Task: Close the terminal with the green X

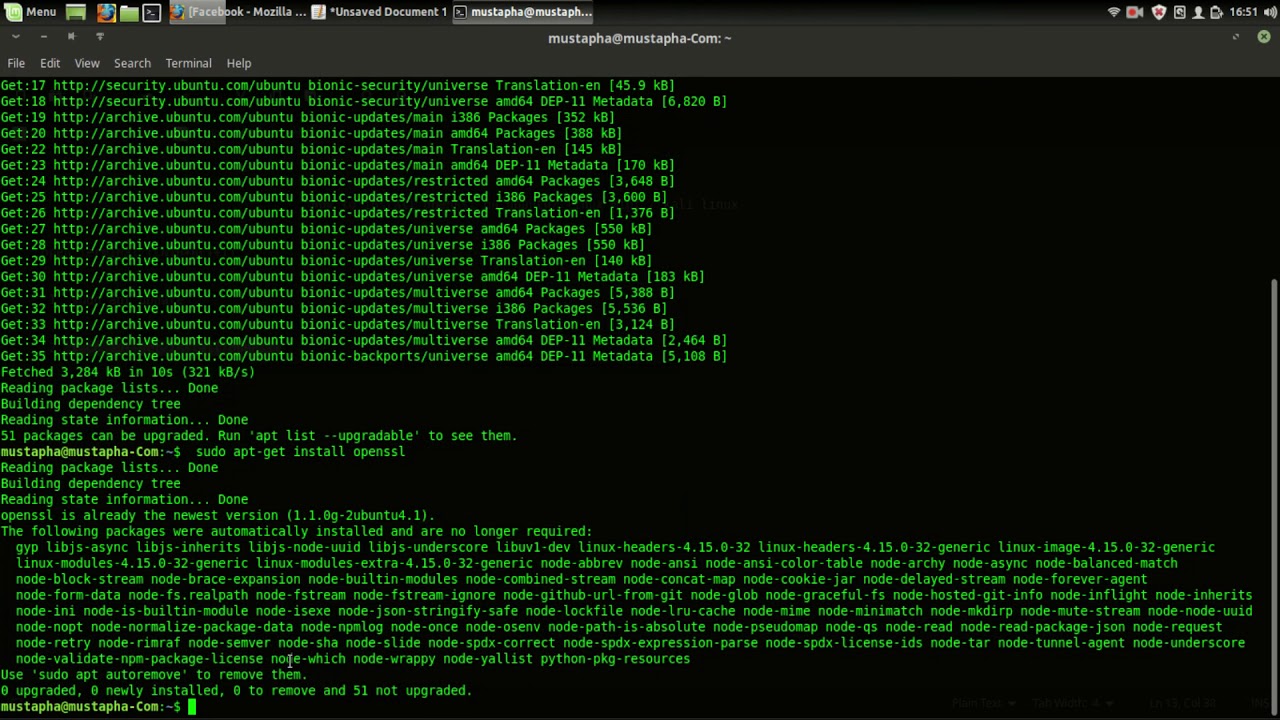Action: pyautogui.click(x=1264, y=37)
